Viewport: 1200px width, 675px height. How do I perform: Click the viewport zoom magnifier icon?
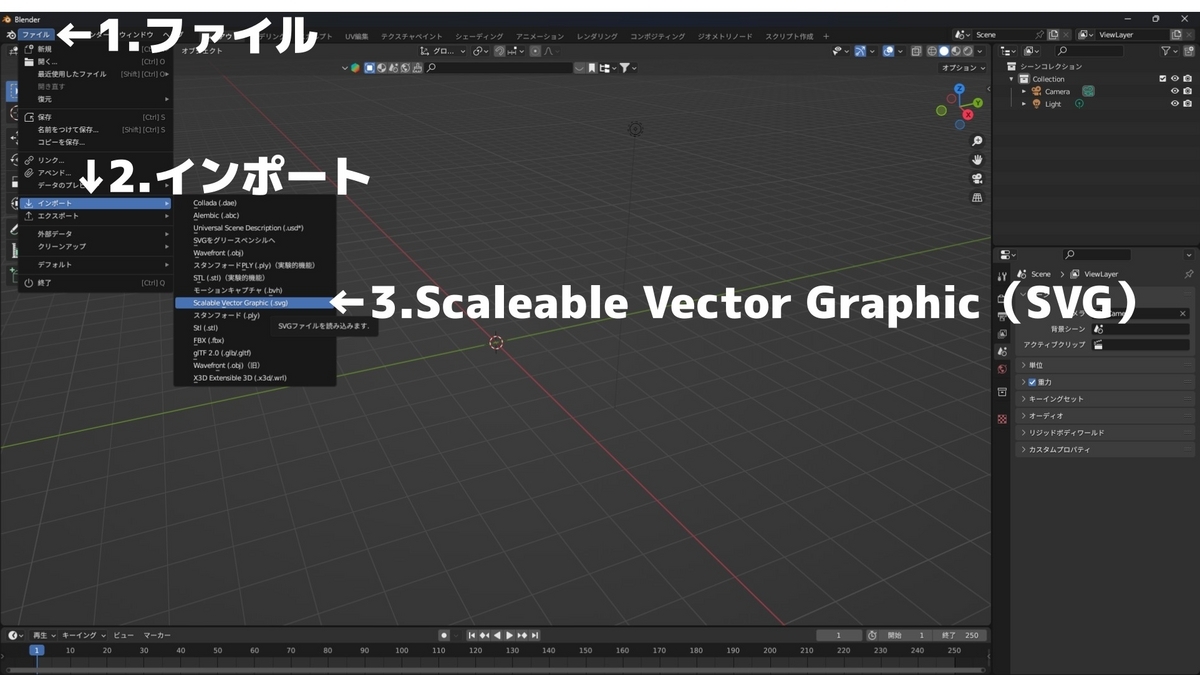[977, 141]
